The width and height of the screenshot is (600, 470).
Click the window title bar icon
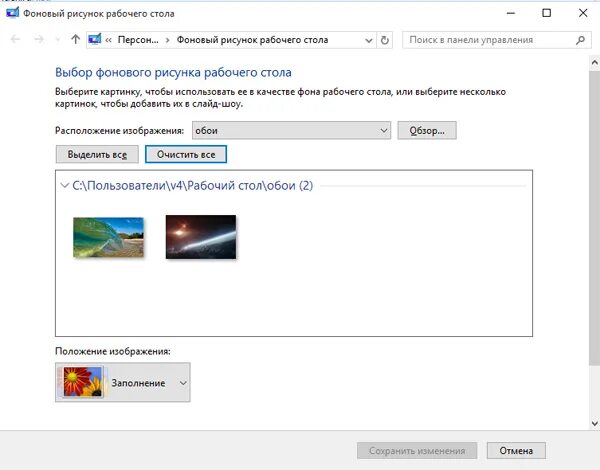[x=12, y=13]
